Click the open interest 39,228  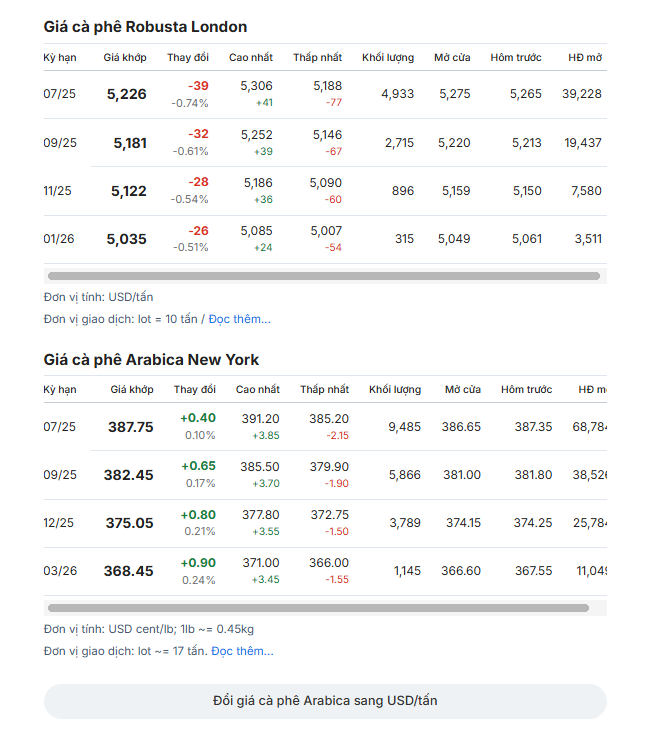pos(582,94)
